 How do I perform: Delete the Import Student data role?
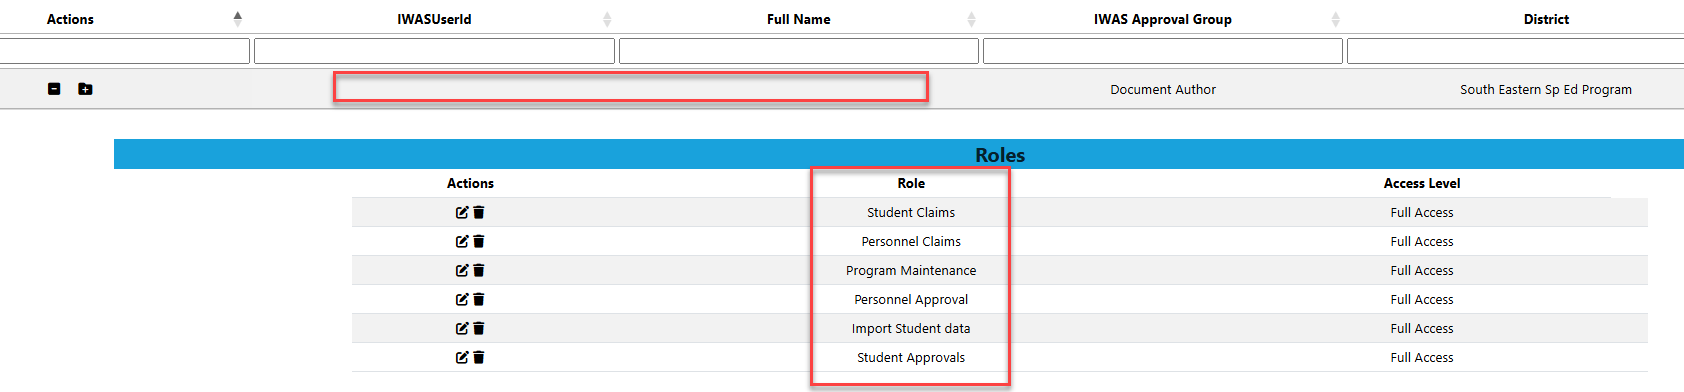[479, 328]
